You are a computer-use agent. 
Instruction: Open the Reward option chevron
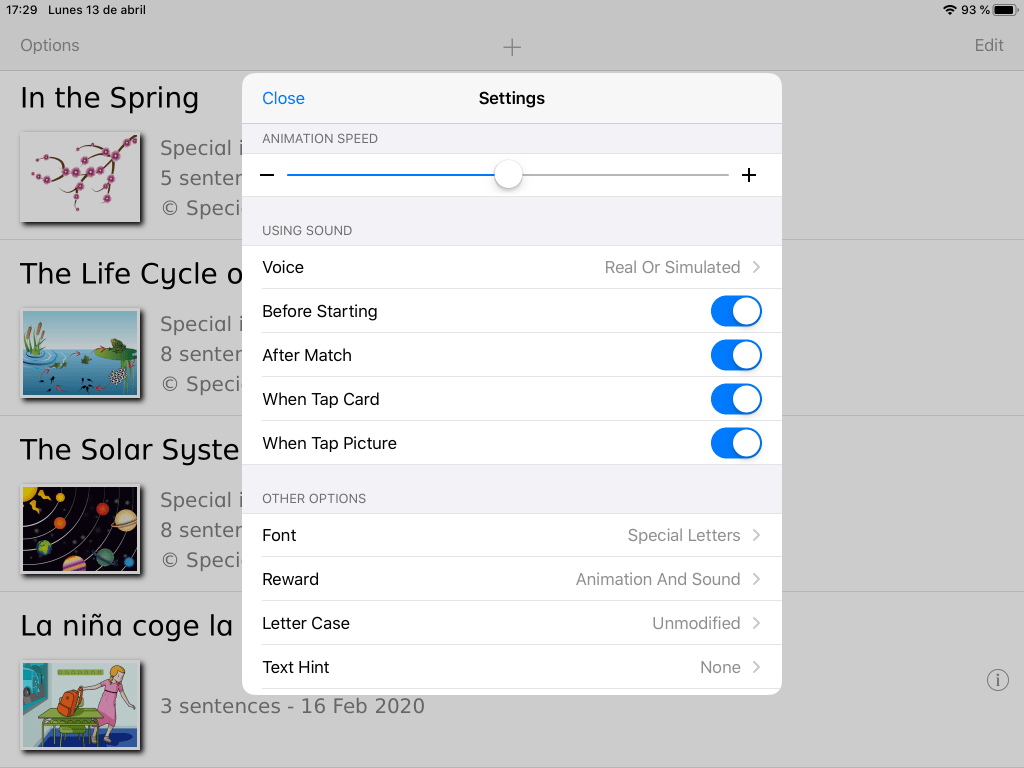point(756,579)
